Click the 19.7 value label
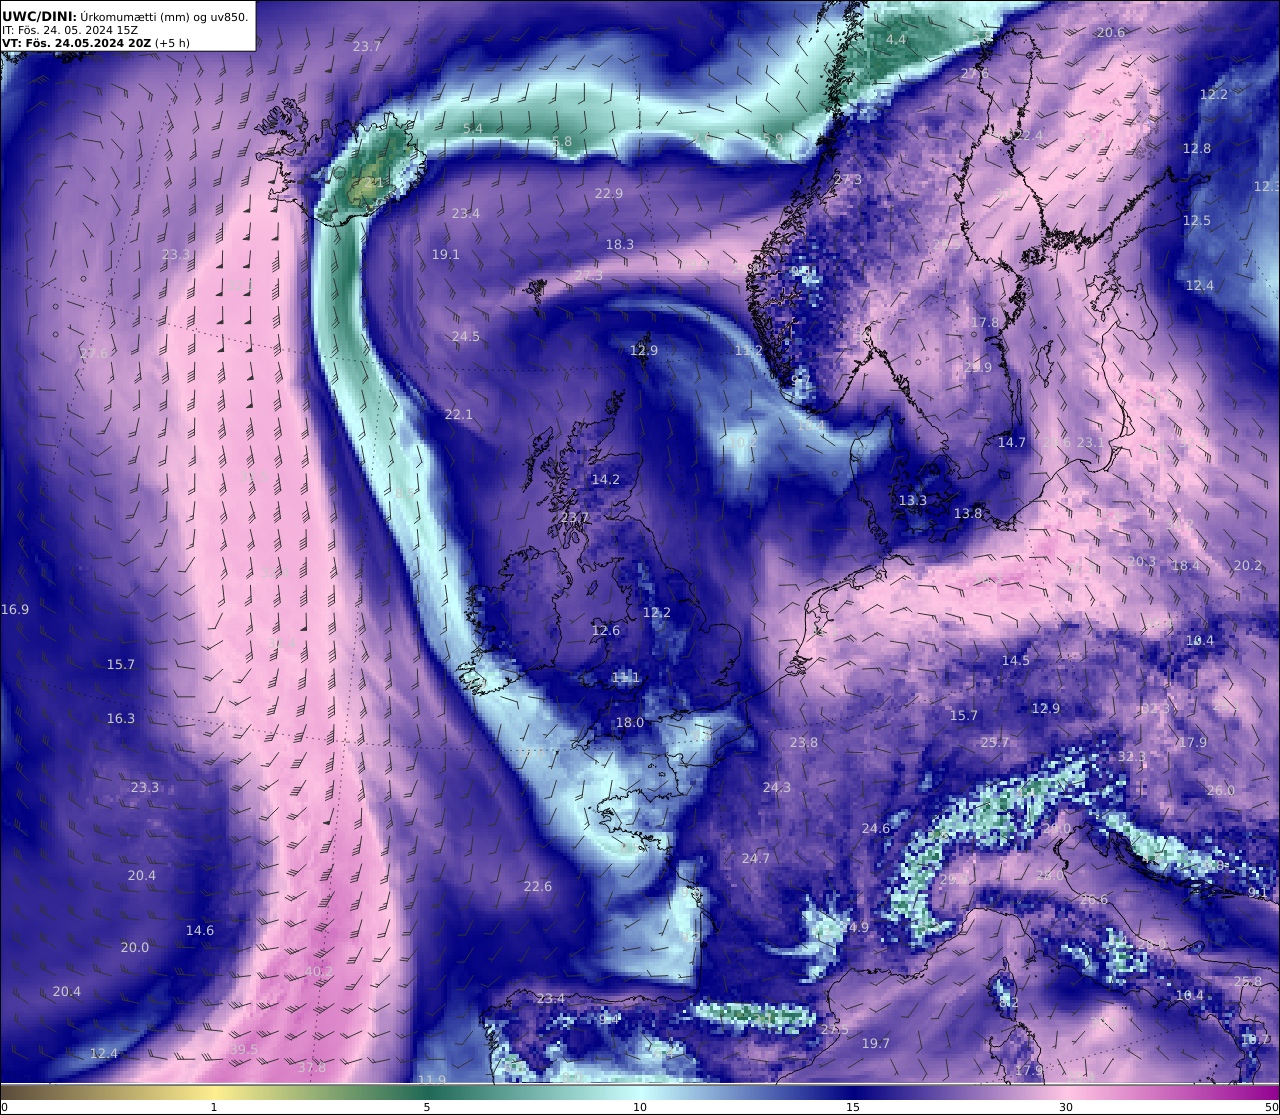 [x=875, y=1044]
